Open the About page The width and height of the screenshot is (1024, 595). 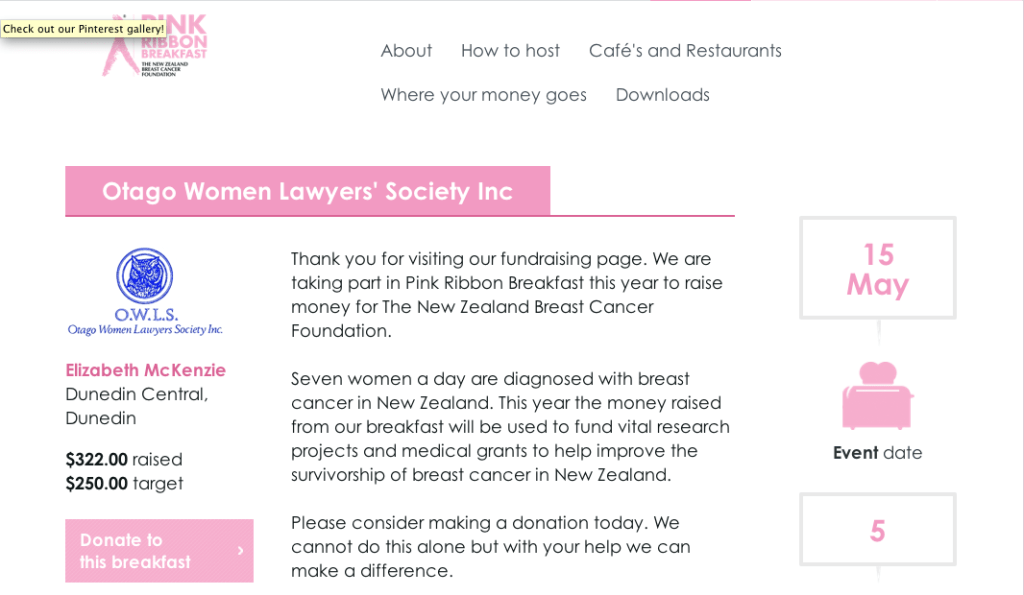coord(406,50)
